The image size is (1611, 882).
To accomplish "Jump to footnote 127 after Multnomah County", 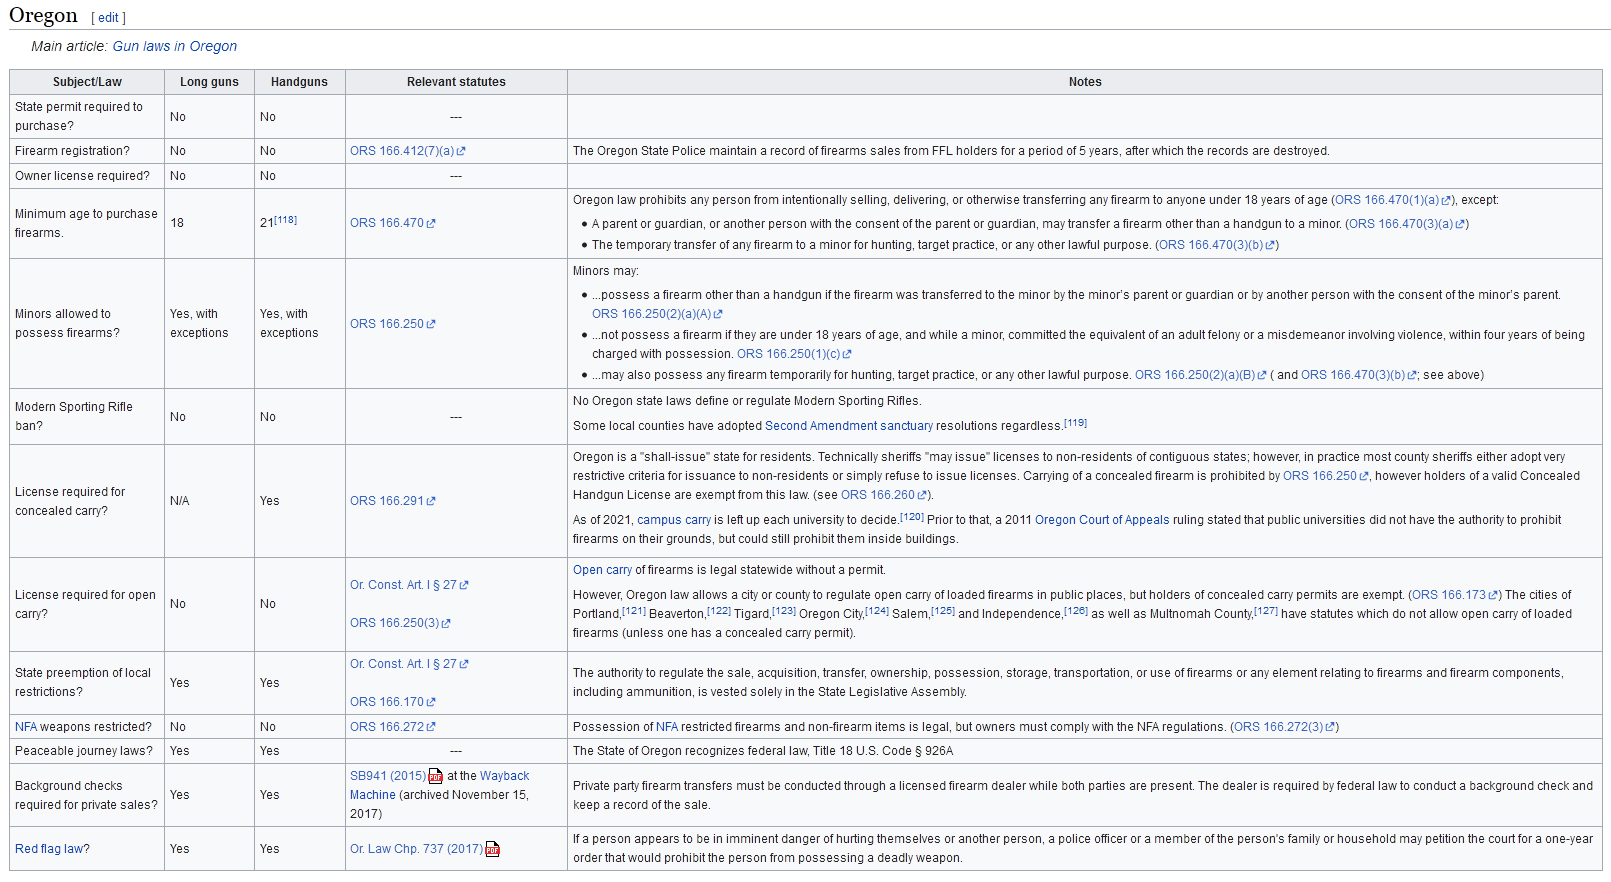I will click(x=1266, y=611).
